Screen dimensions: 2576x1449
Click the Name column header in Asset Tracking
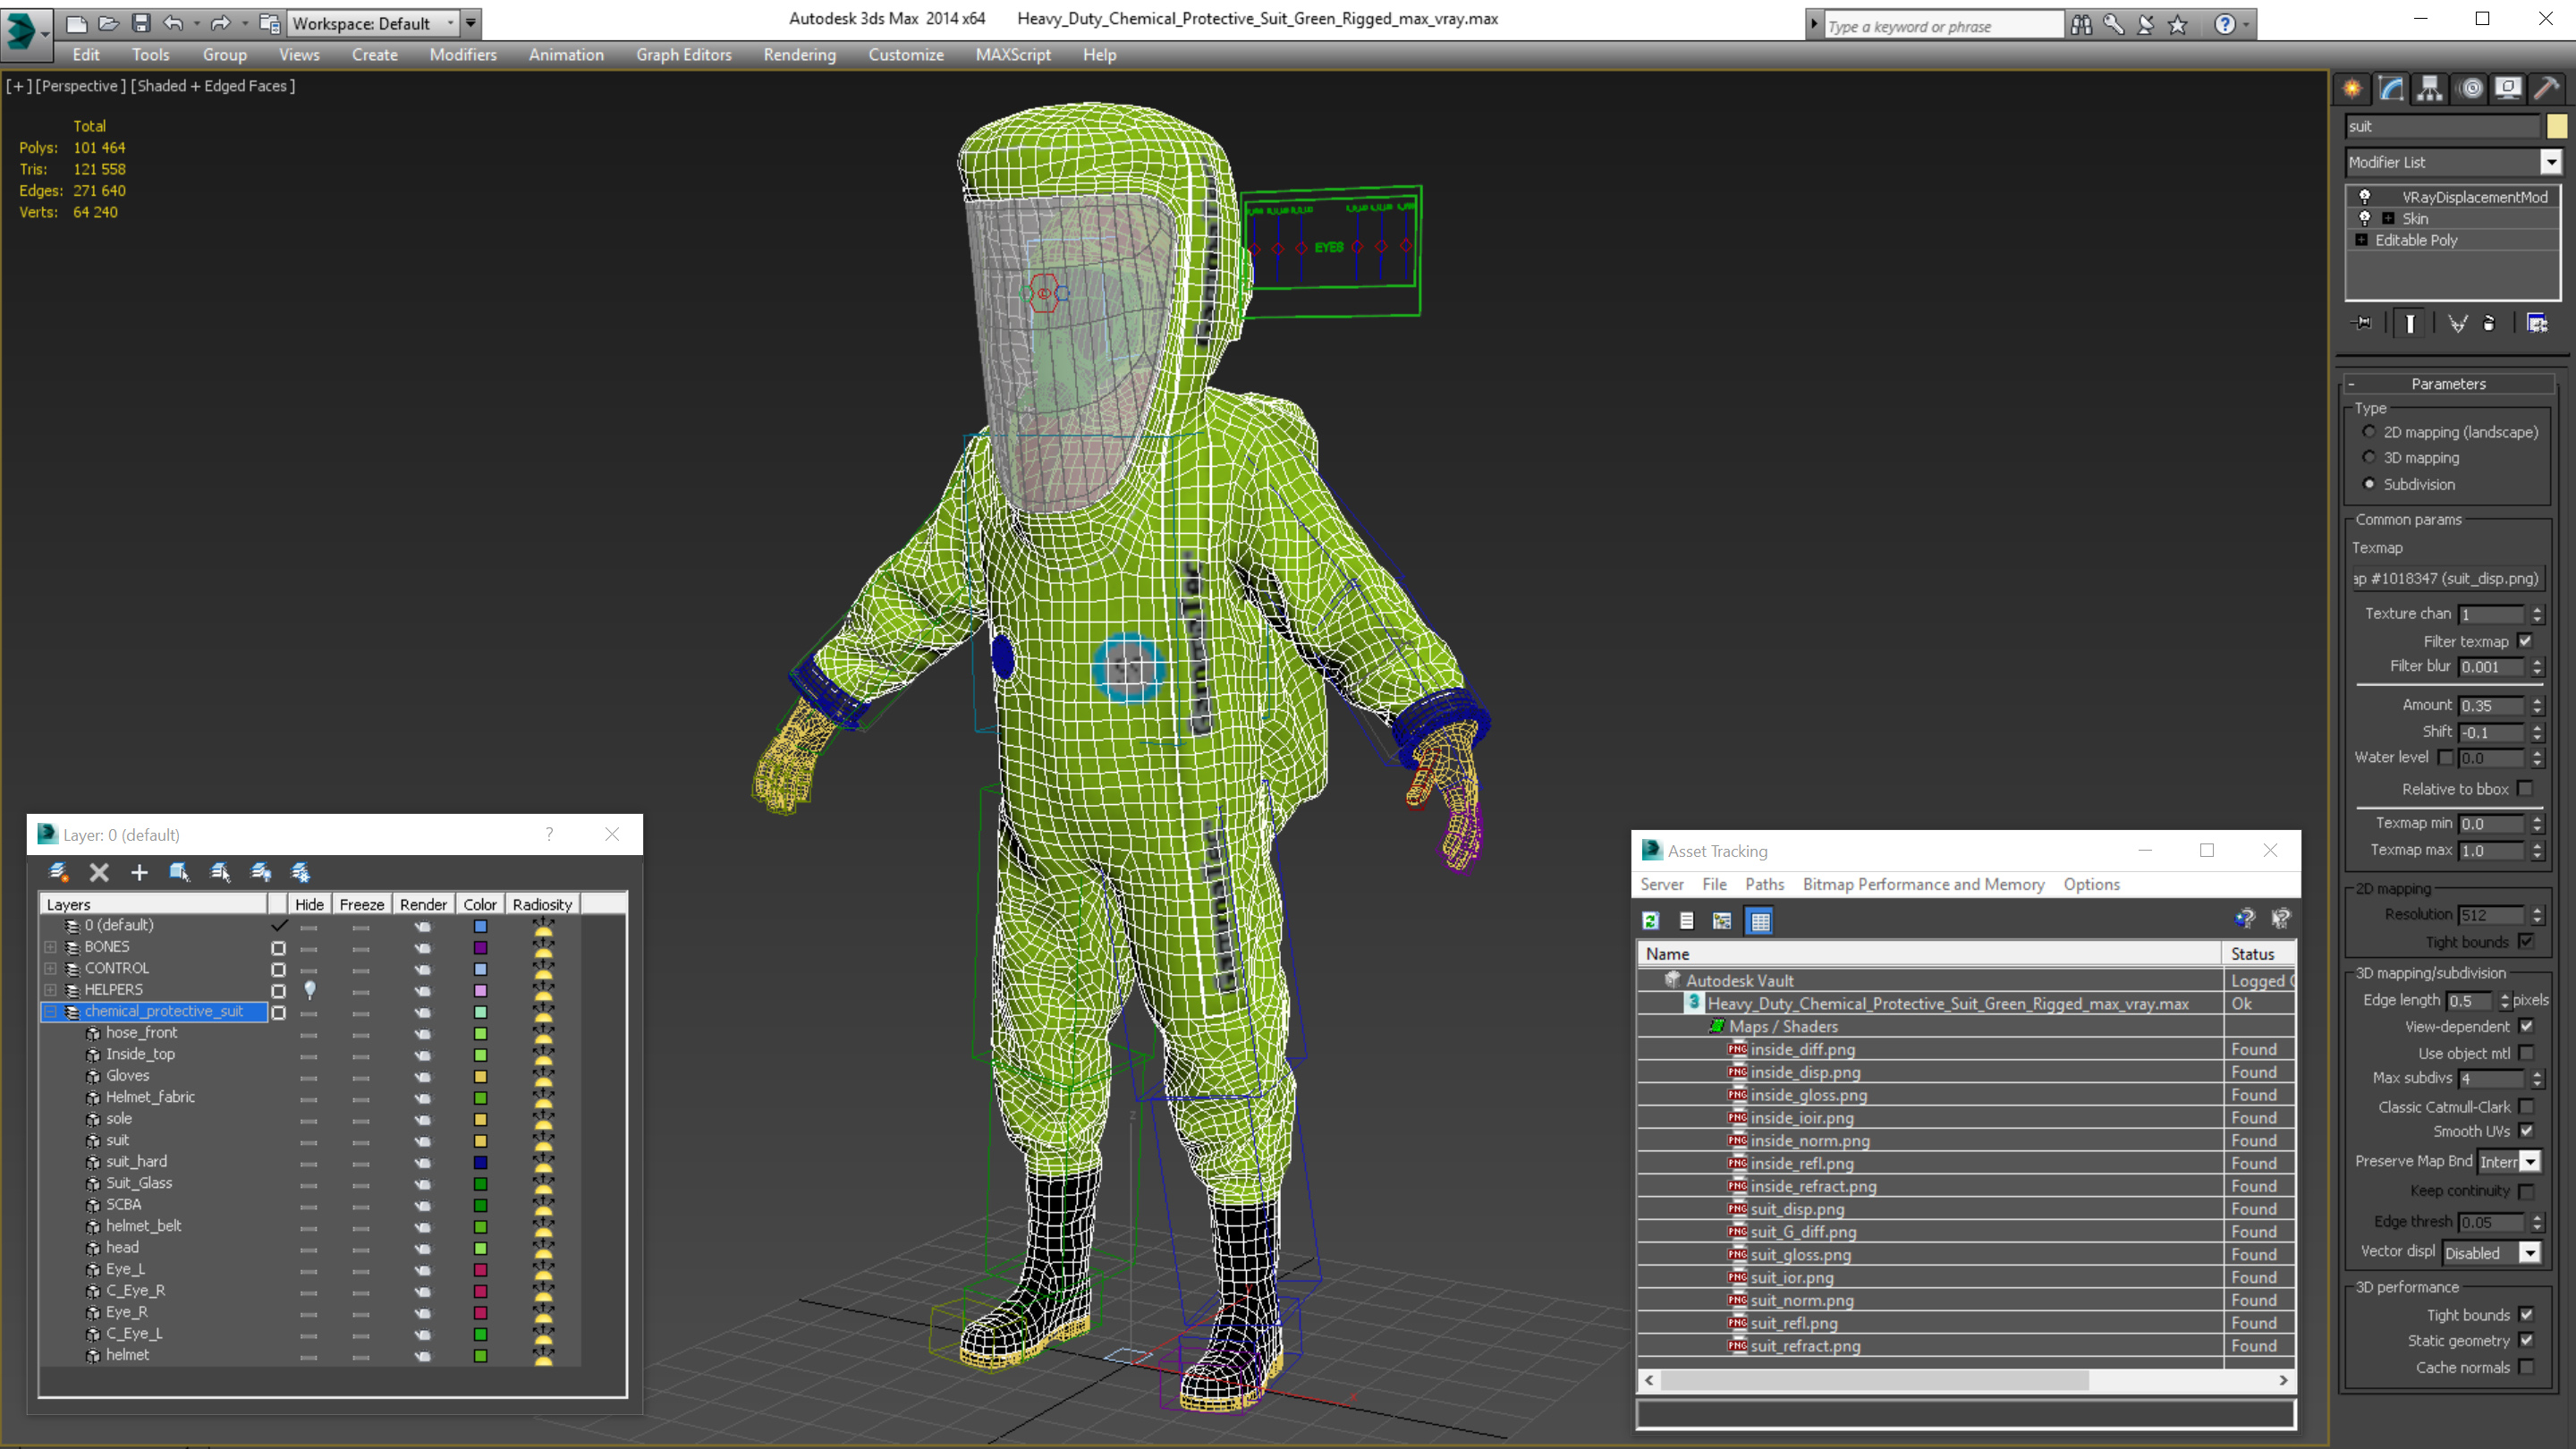click(x=1929, y=954)
